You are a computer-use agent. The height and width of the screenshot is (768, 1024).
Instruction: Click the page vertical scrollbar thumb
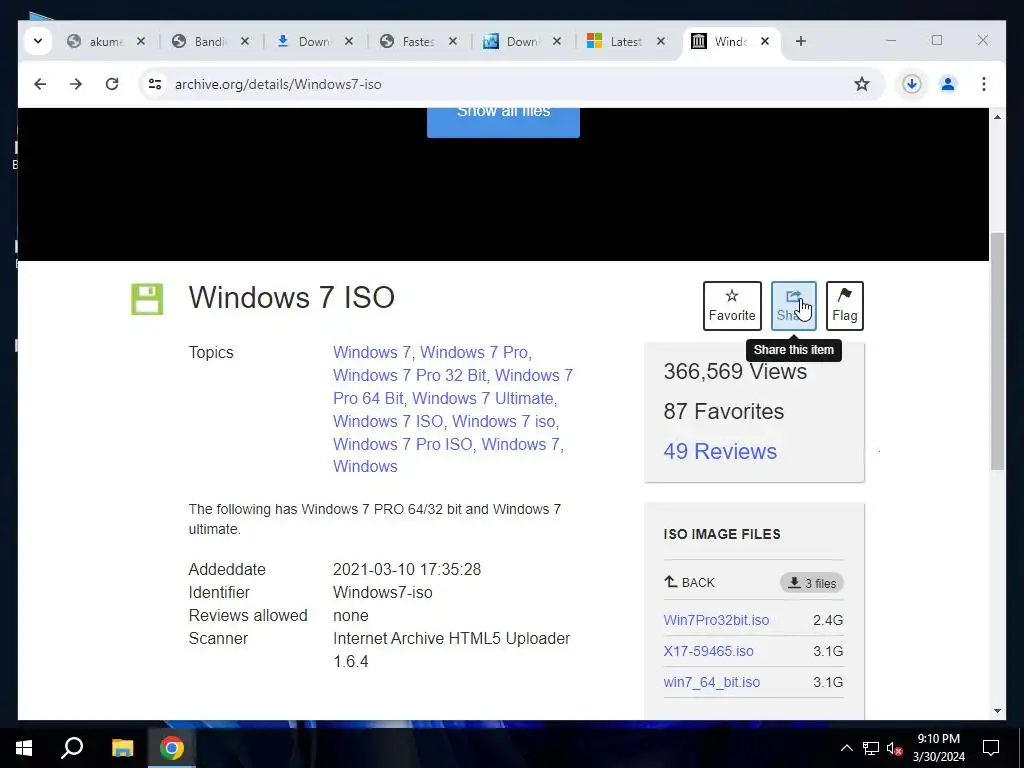[x=997, y=351]
